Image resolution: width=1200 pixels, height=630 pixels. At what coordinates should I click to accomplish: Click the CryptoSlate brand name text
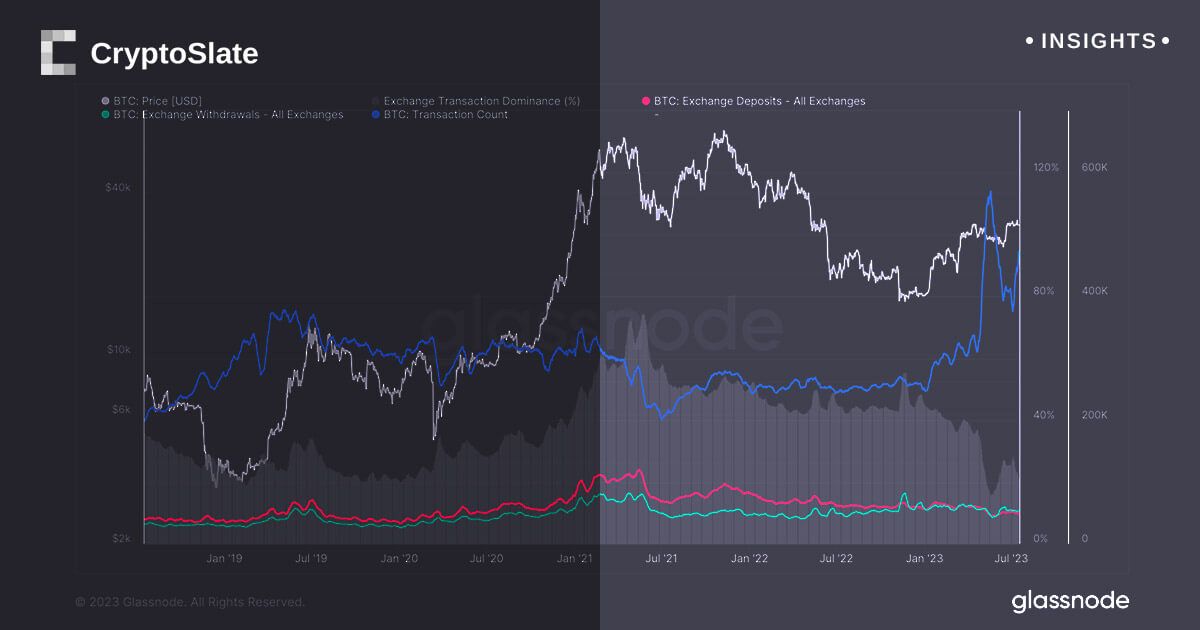pos(174,54)
